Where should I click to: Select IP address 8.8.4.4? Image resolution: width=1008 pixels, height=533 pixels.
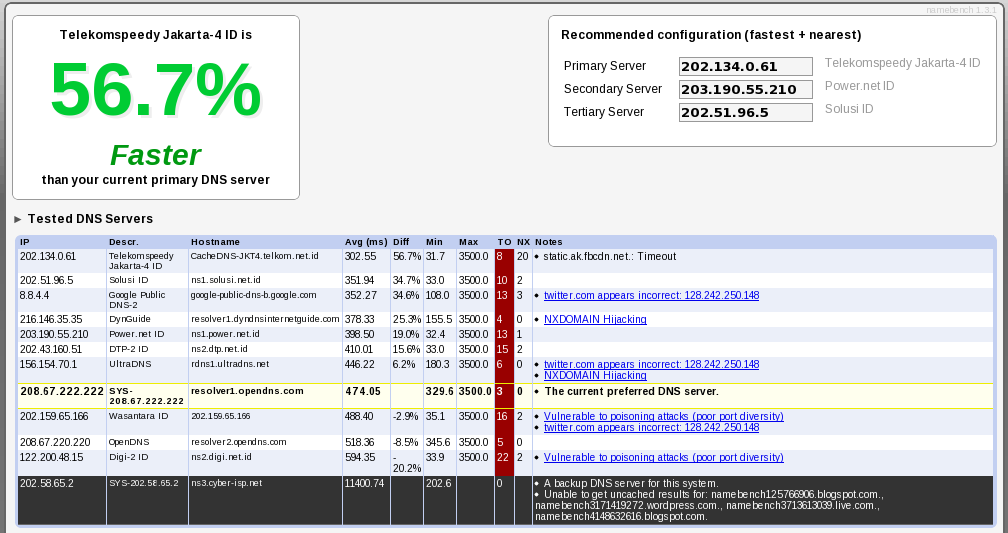point(34,295)
